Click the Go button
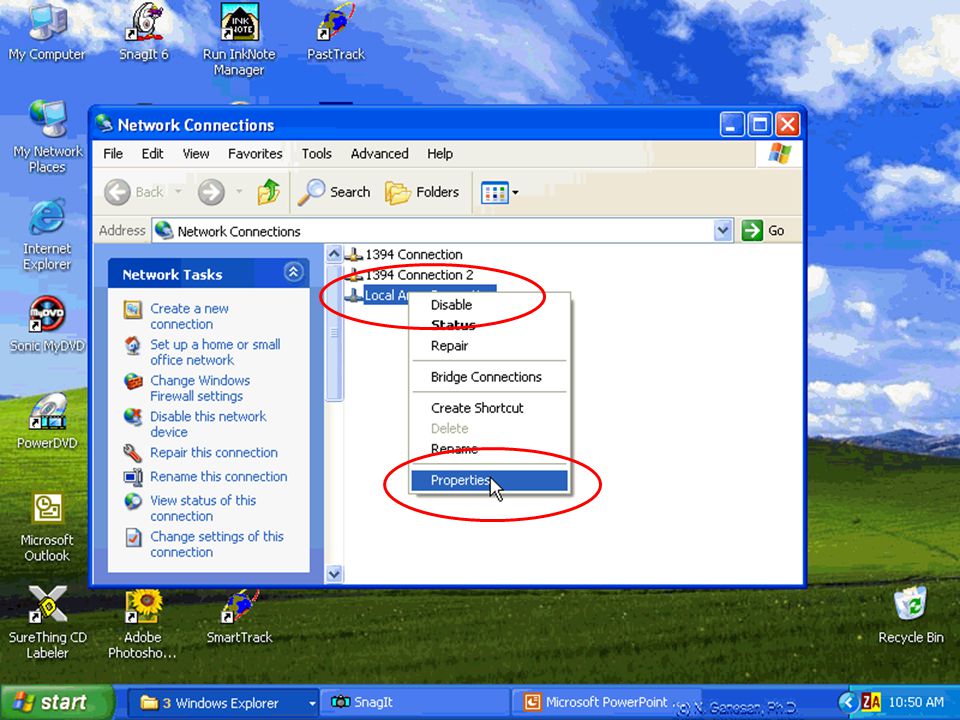 coord(763,231)
